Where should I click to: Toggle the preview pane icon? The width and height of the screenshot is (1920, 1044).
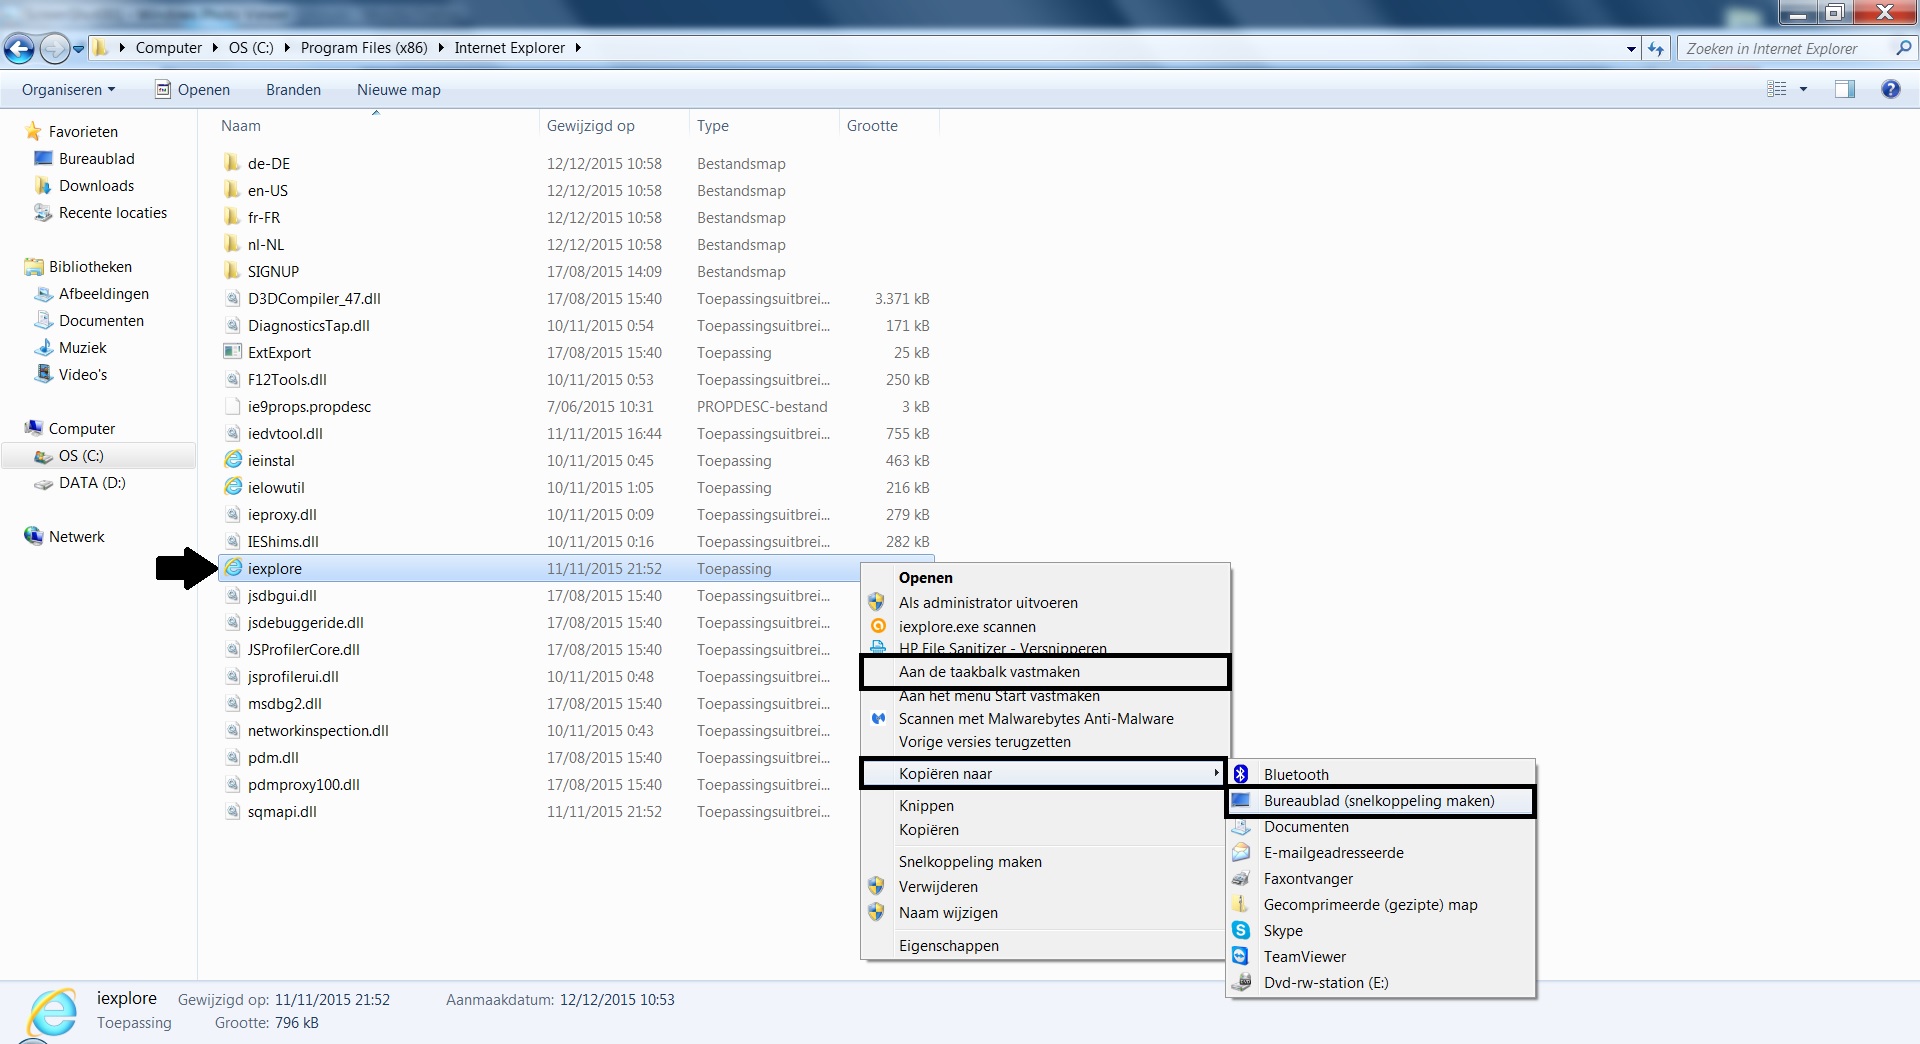[x=1844, y=89]
